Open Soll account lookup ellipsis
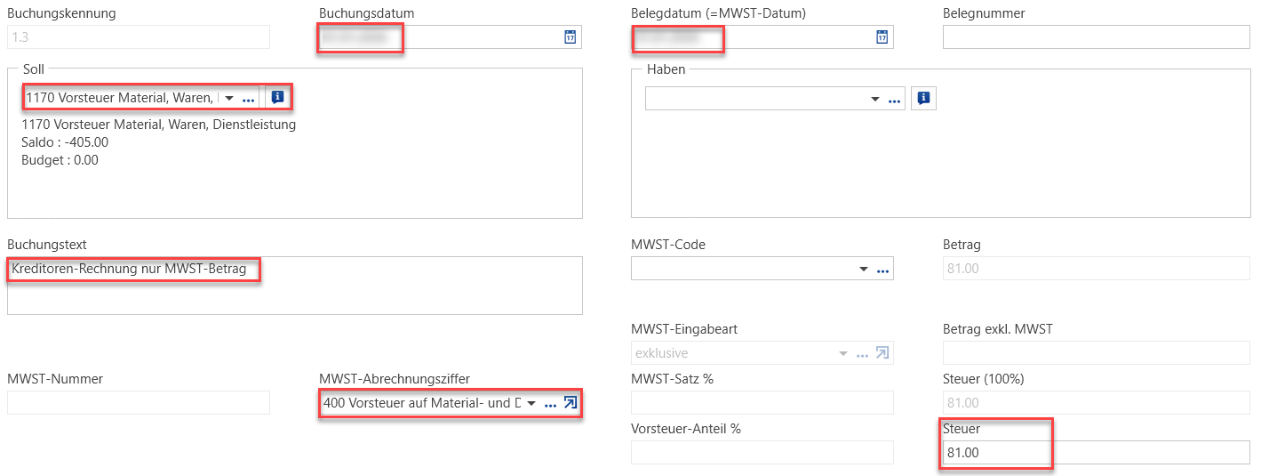1261x476 pixels. [x=249, y=99]
